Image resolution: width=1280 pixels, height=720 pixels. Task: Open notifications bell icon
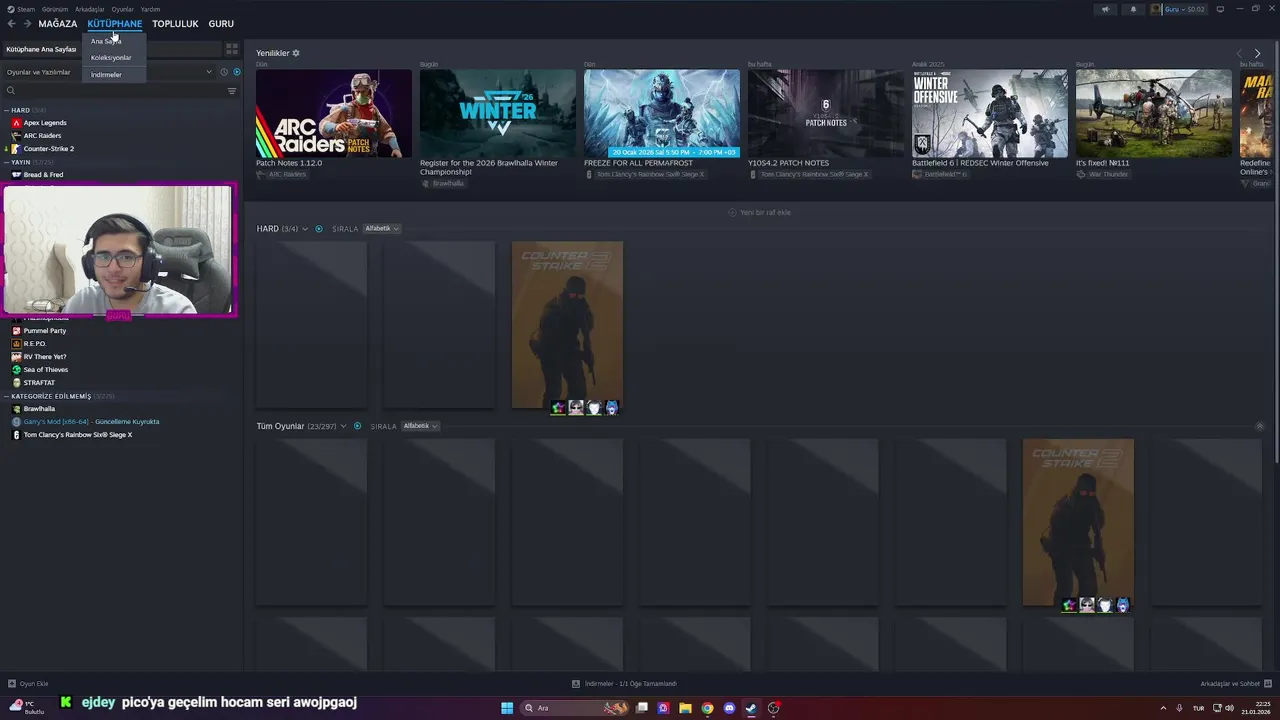[1133, 9]
